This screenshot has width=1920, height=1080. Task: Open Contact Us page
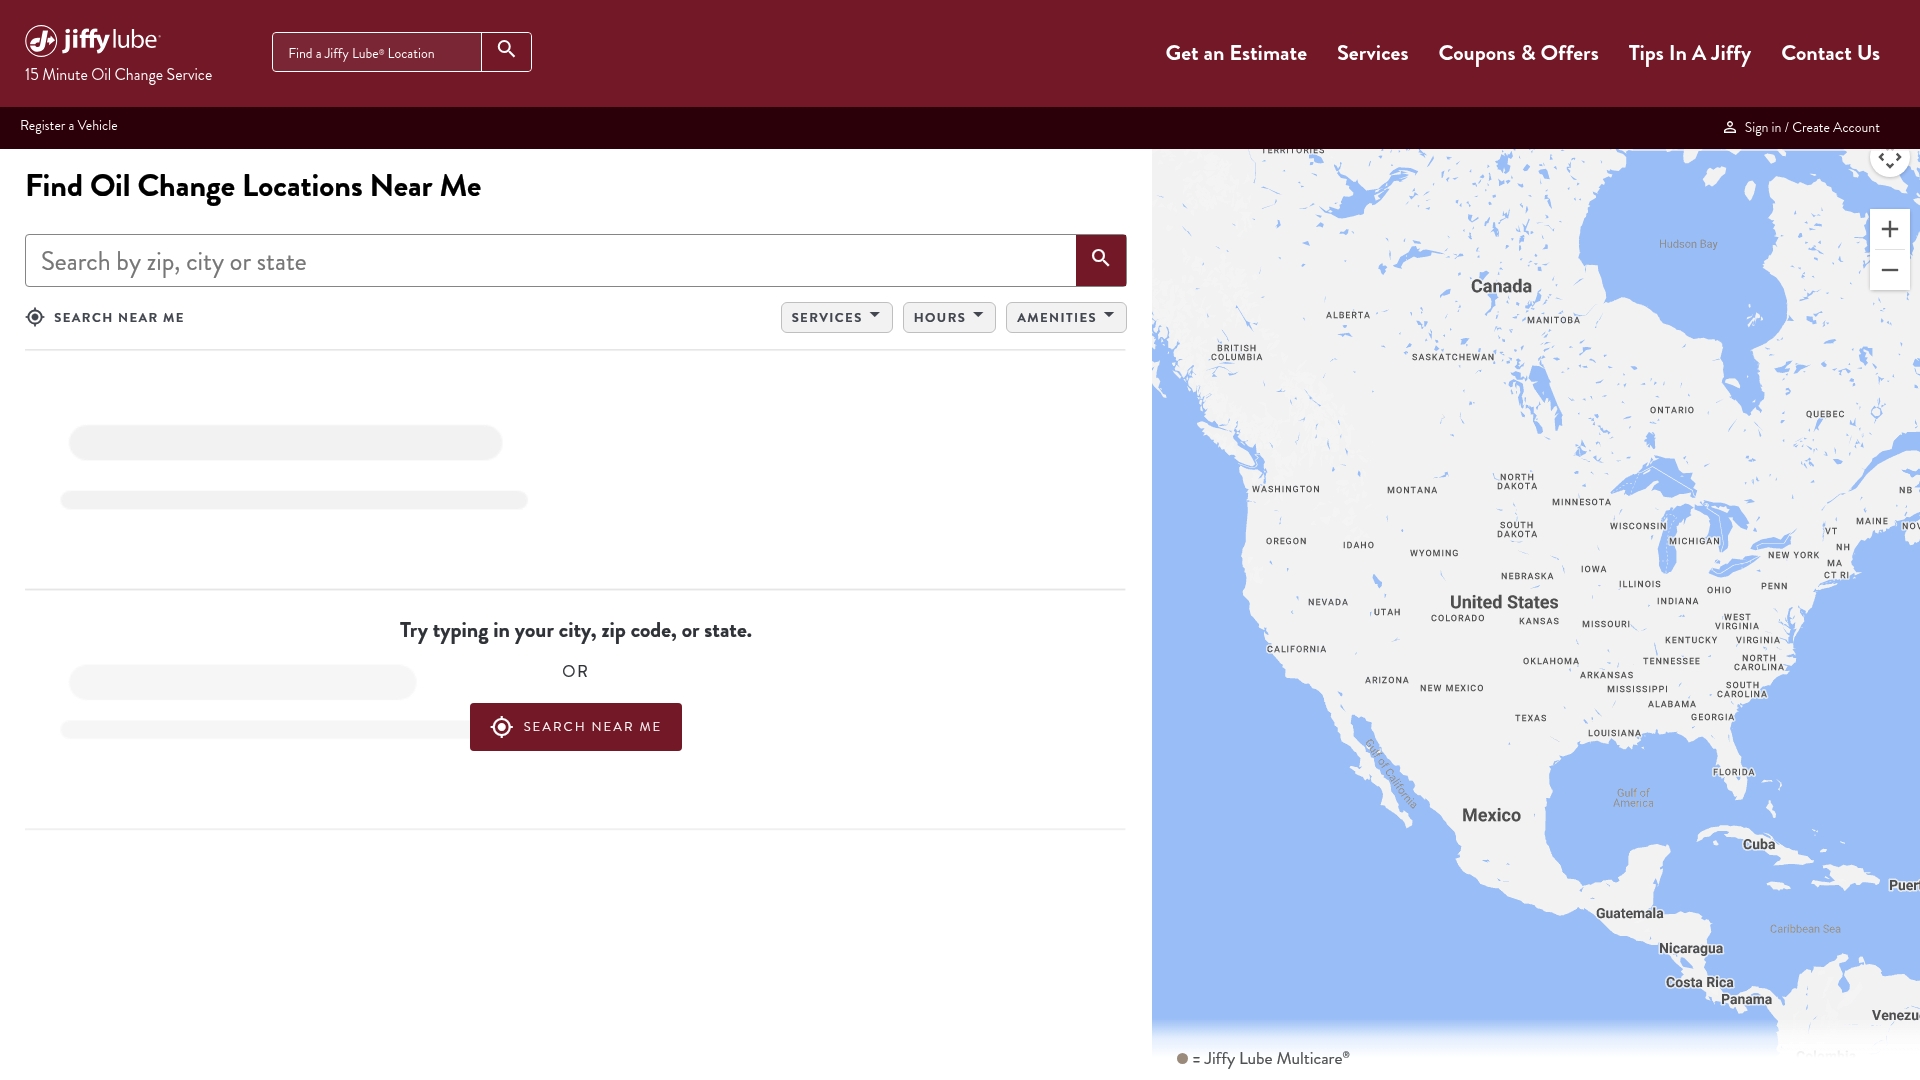pyautogui.click(x=1830, y=53)
